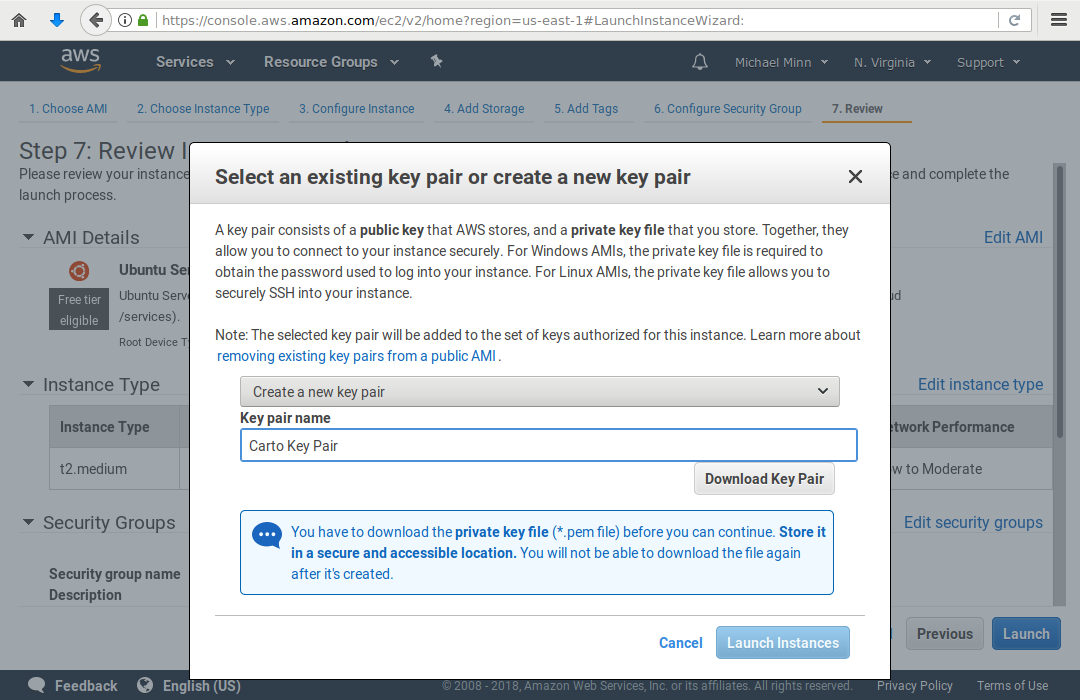Click the blue downloads arrow icon
The height and width of the screenshot is (700, 1080).
click(x=57, y=20)
